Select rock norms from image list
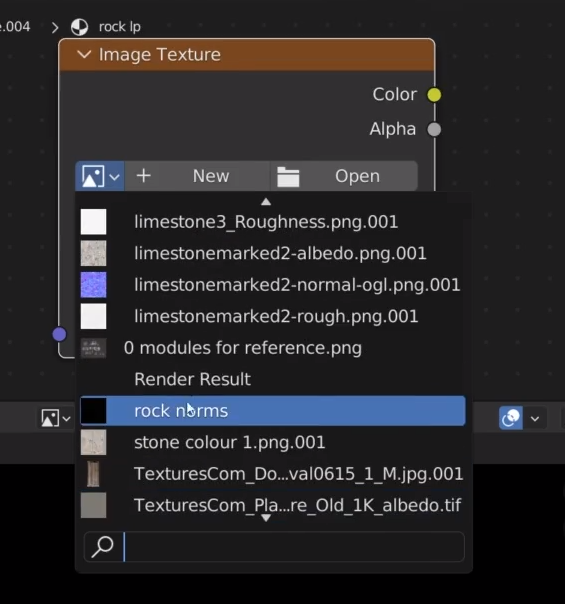565x604 pixels. [273, 411]
